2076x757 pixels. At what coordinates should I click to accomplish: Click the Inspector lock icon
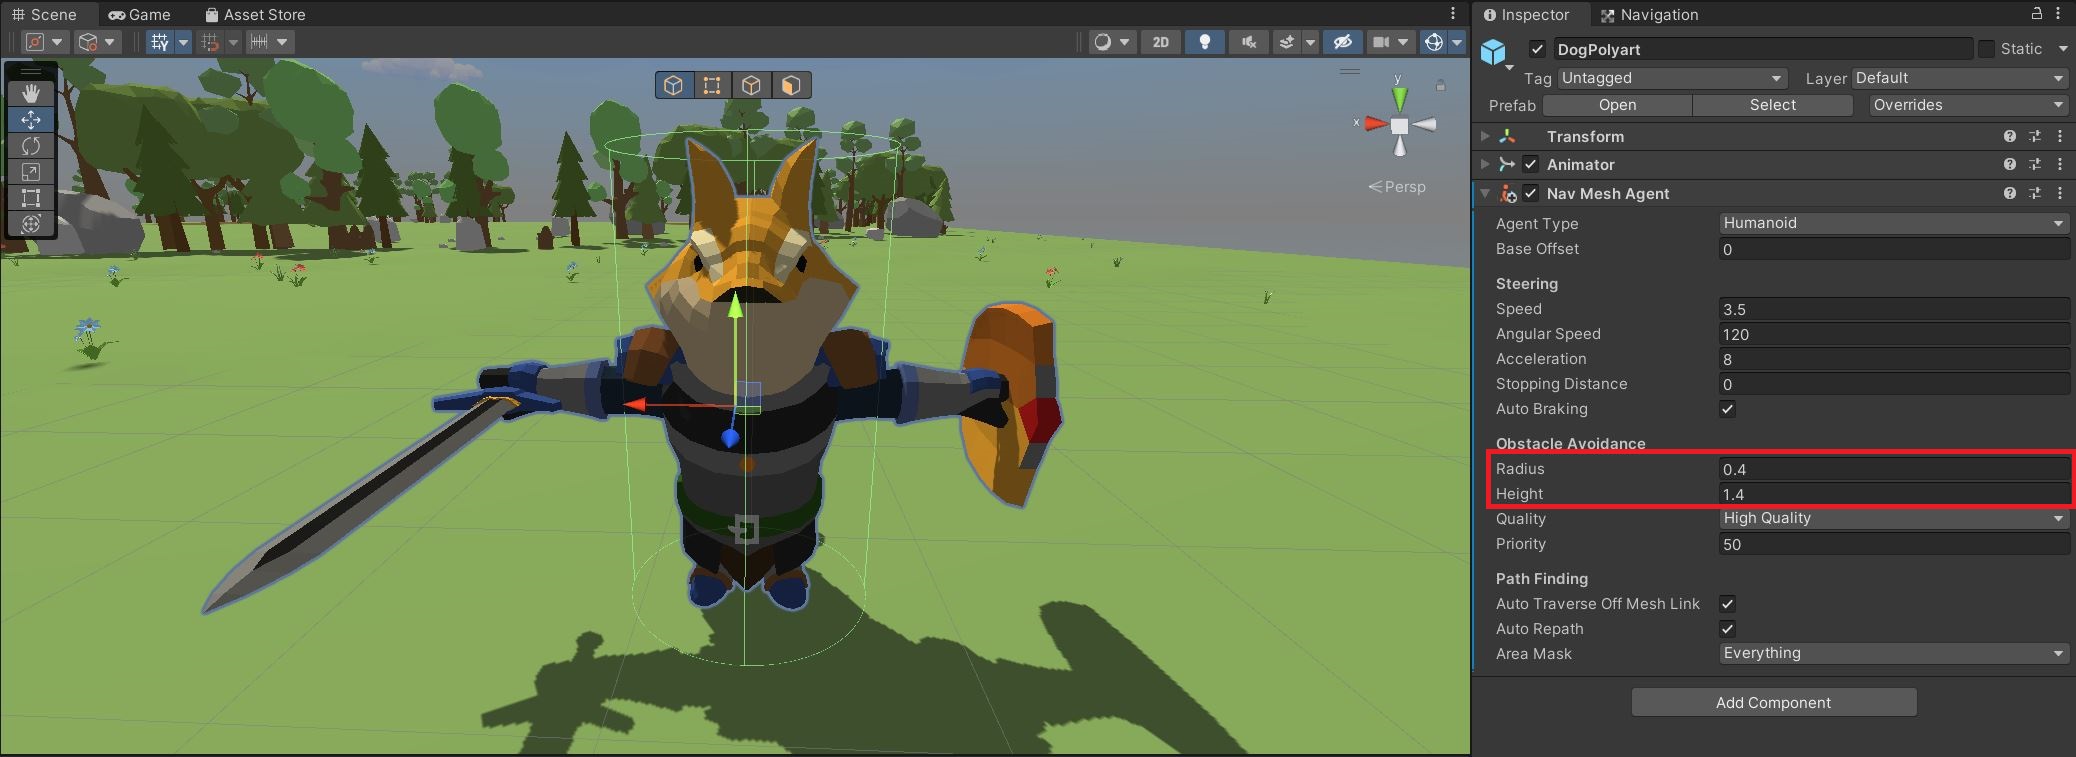[x=2036, y=13]
